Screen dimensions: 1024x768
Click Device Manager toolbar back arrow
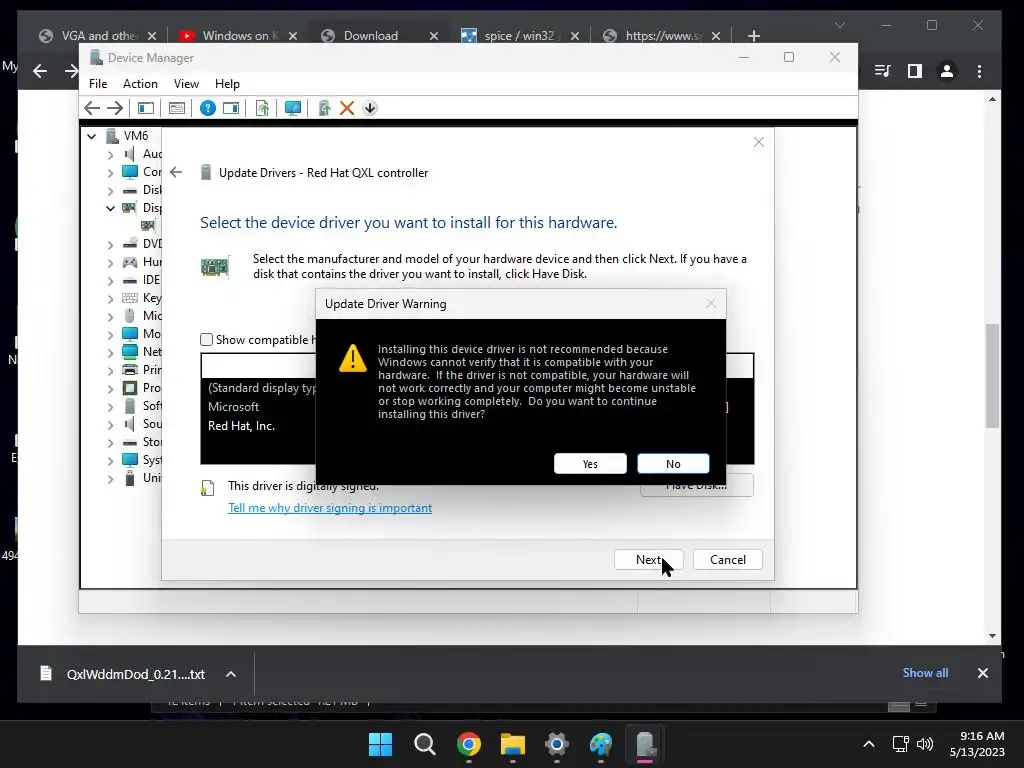(x=92, y=108)
